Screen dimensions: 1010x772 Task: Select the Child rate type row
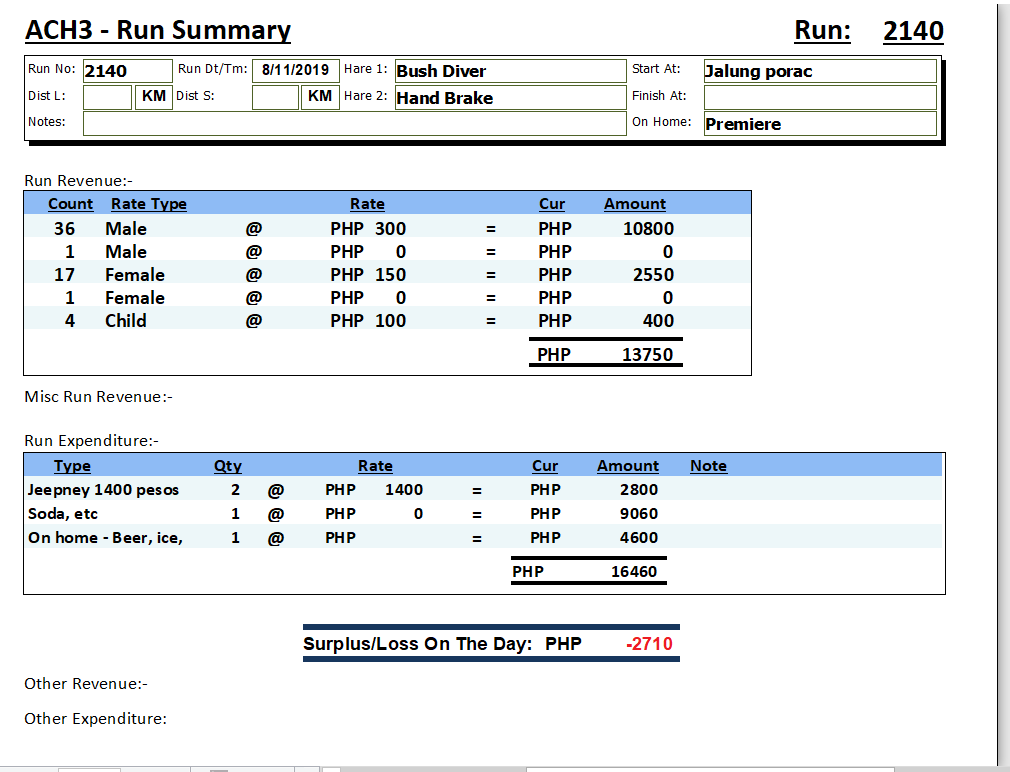click(126, 321)
